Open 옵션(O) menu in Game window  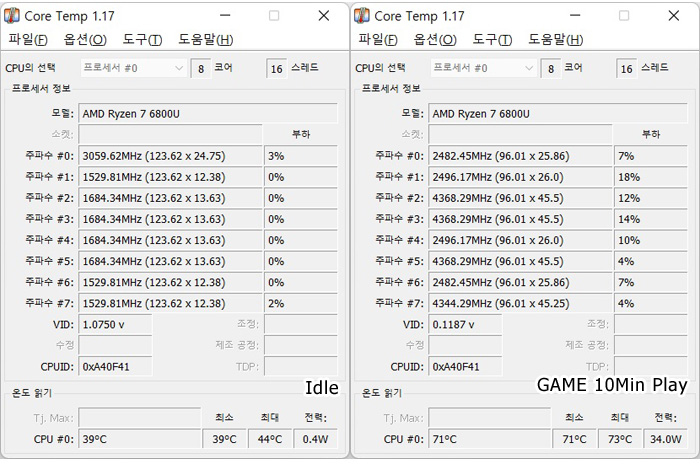point(435,40)
